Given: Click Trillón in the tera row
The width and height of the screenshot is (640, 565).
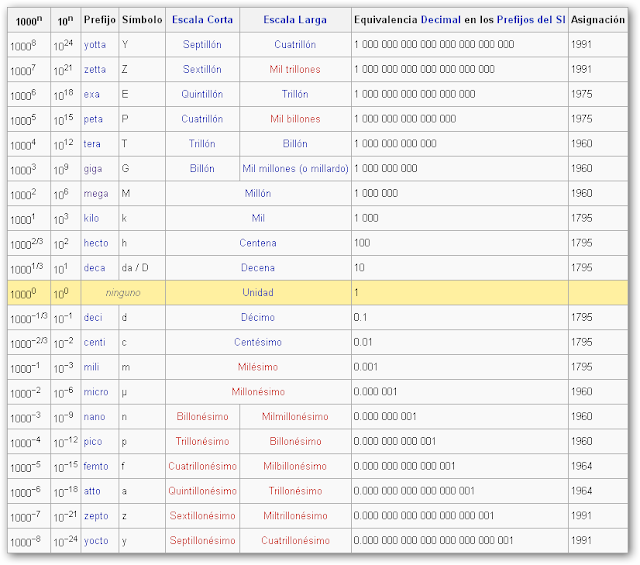Looking at the screenshot, I should click(202, 144).
